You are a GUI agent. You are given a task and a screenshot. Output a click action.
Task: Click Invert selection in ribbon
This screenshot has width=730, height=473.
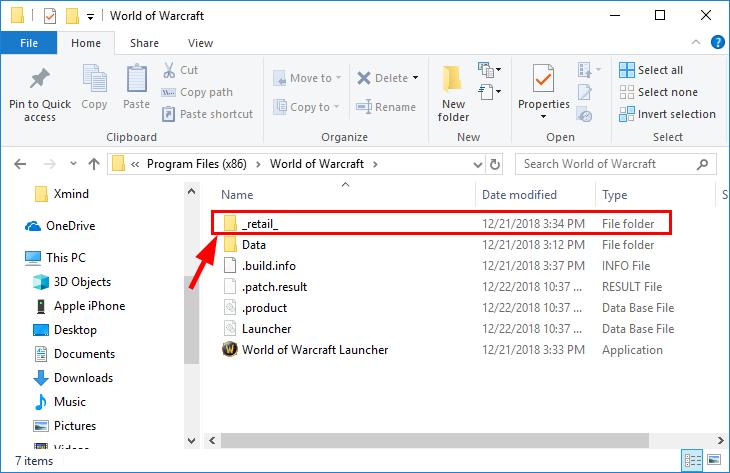click(667, 114)
